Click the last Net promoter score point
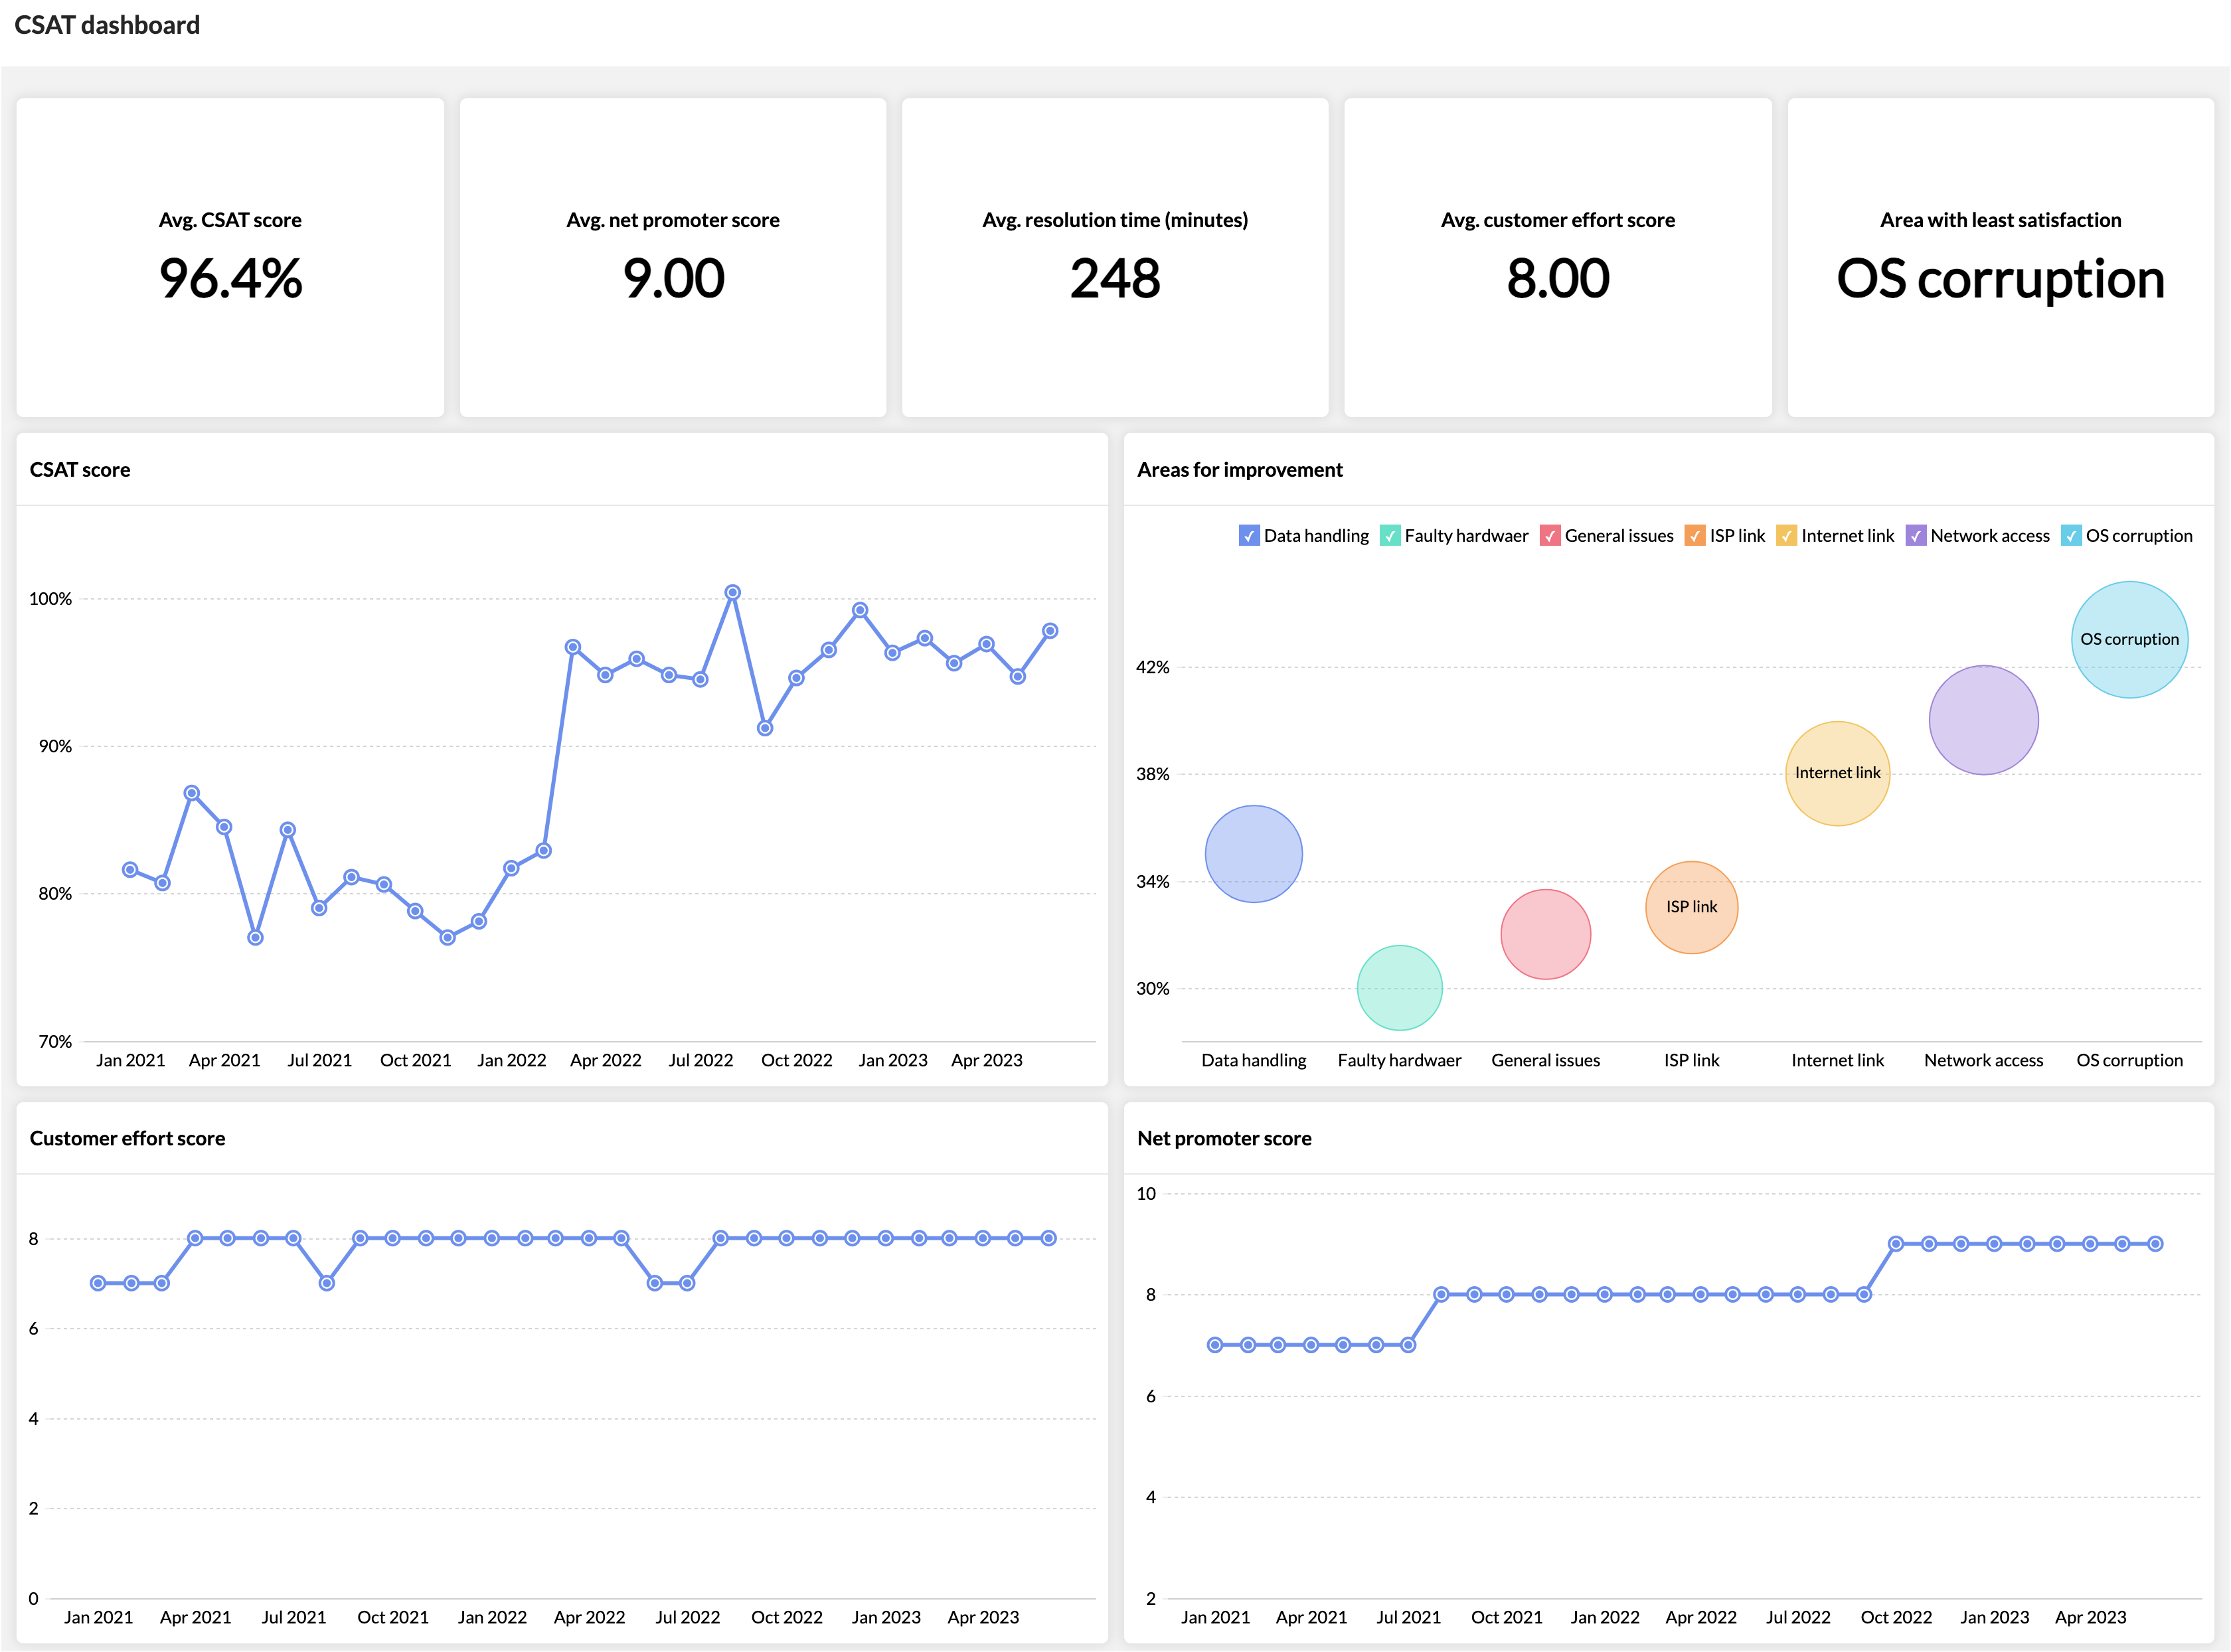Image resolution: width=2231 pixels, height=1652 pixels. click(x=2156, y=1243)
